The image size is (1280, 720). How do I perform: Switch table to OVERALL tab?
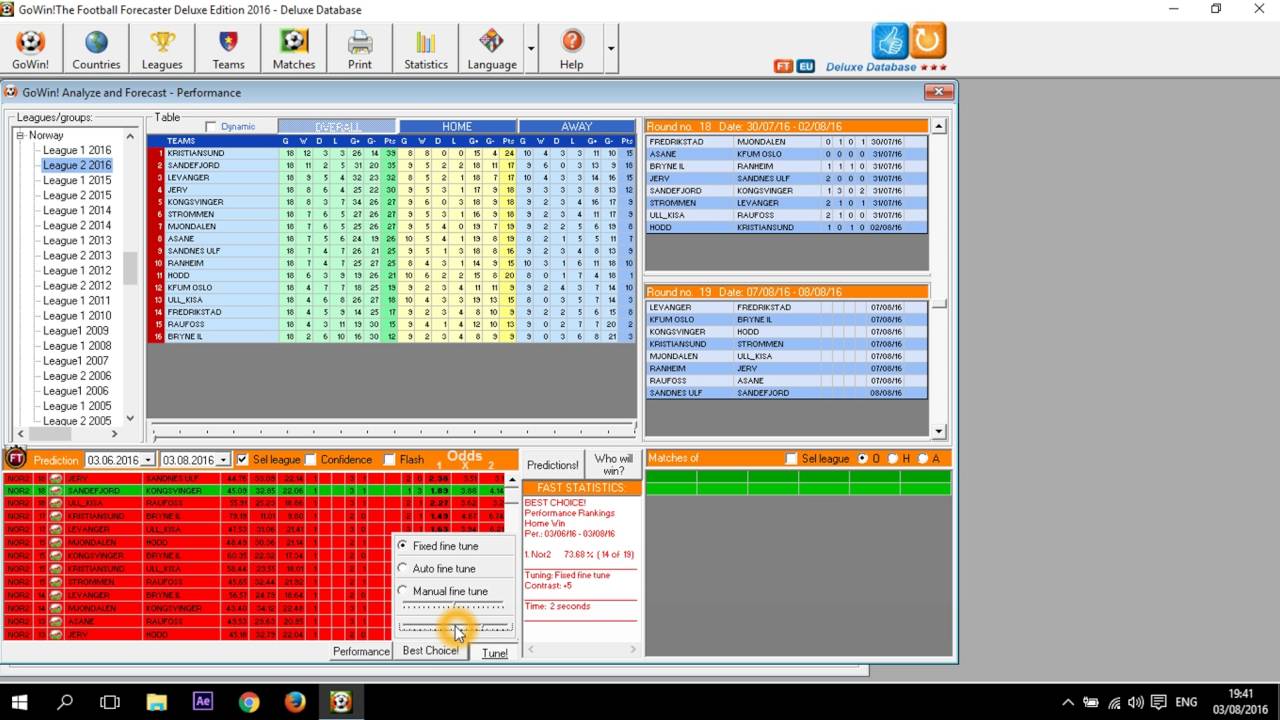337,127
